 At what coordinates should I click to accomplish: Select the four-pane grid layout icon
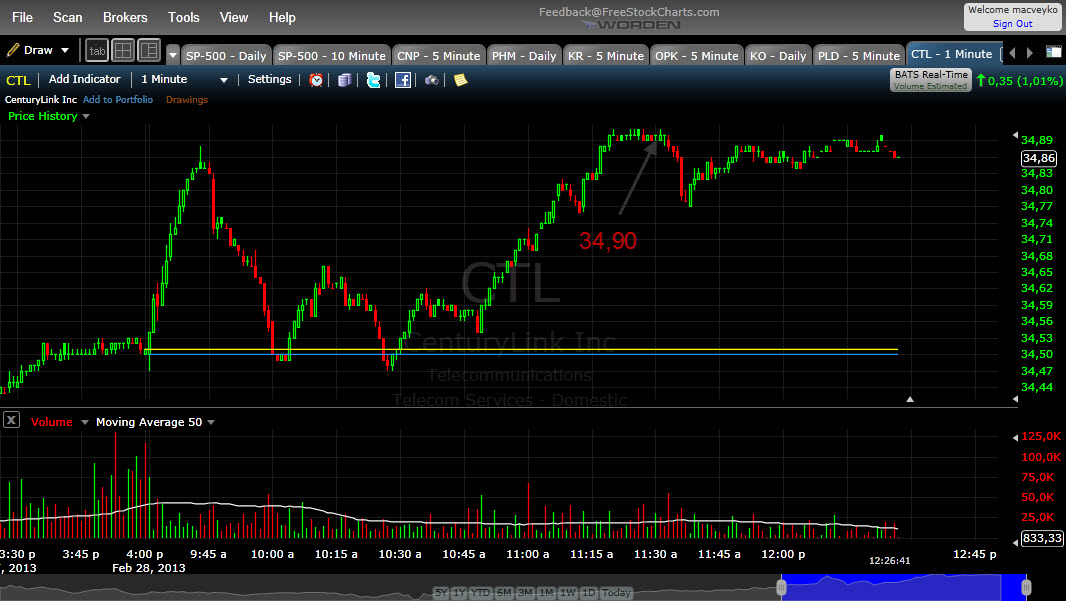click(x=123, y=50)
